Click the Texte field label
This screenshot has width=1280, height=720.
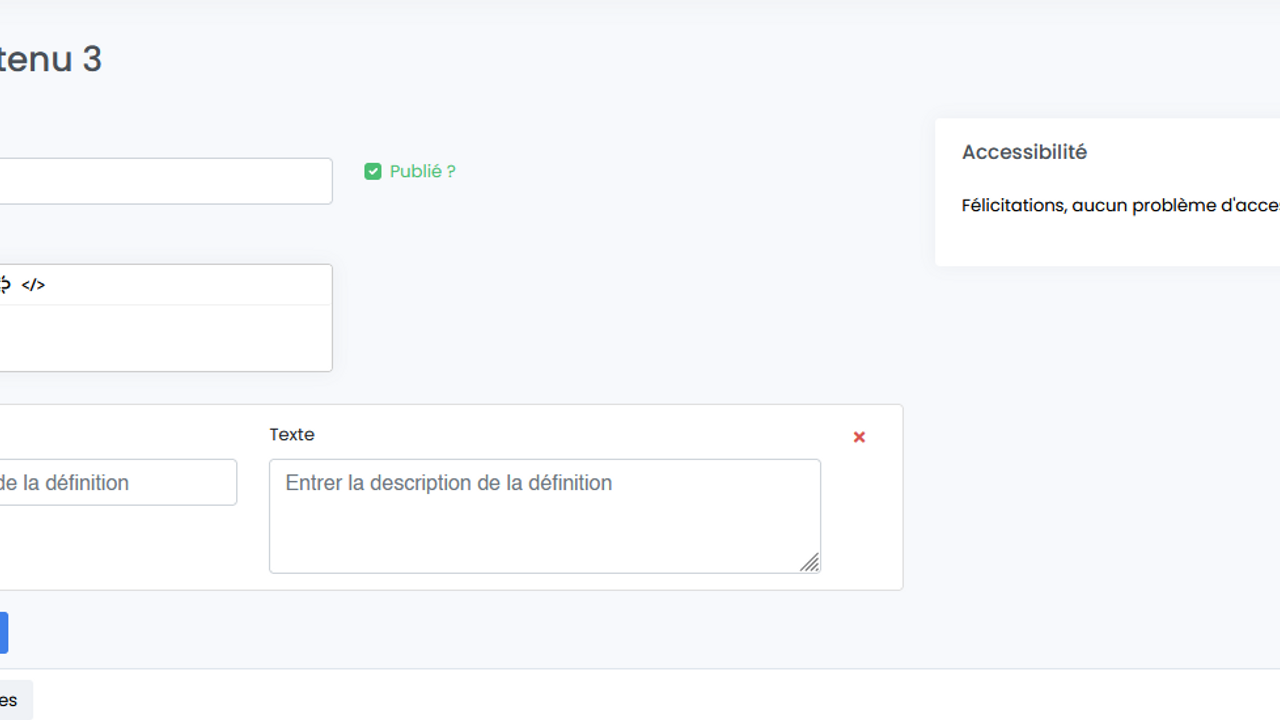point(292,435)
